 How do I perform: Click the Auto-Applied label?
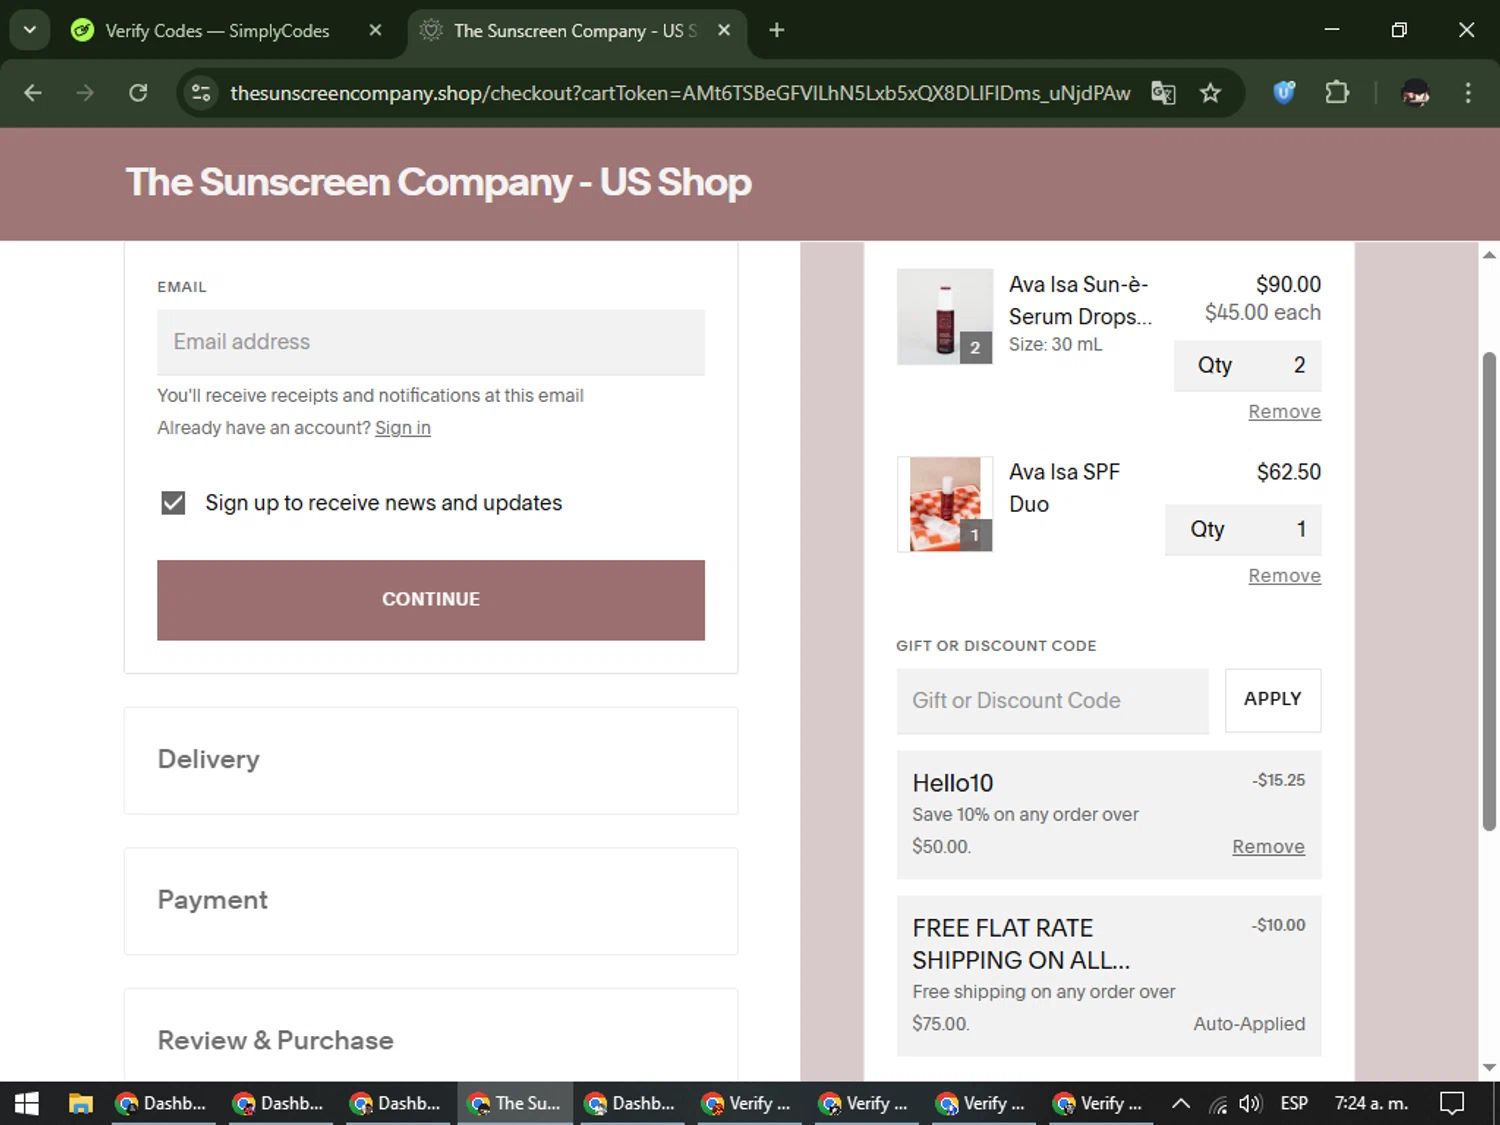1249,1024
